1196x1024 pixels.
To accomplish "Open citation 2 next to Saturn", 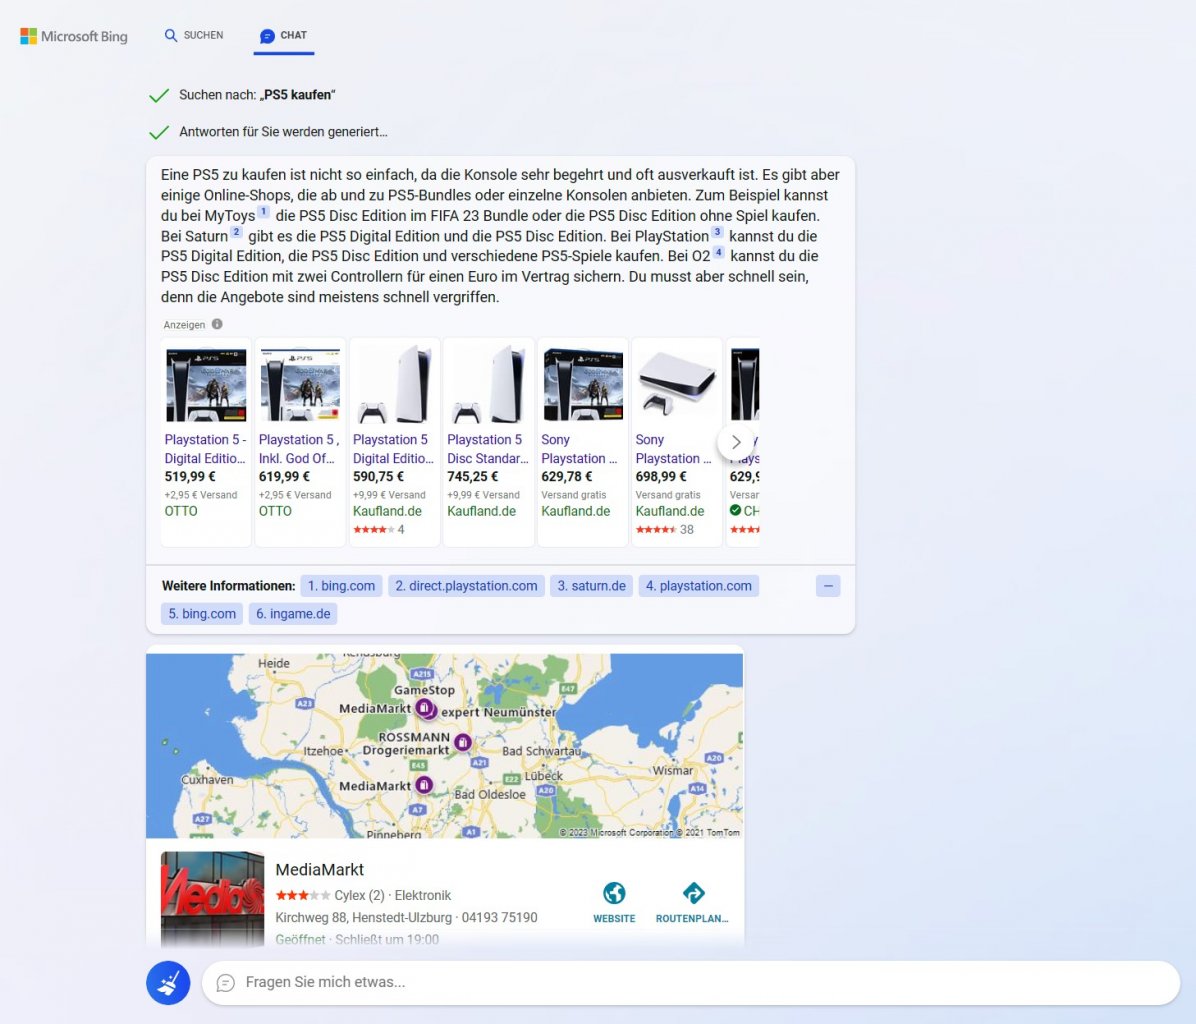I will [x=236, y=232].
